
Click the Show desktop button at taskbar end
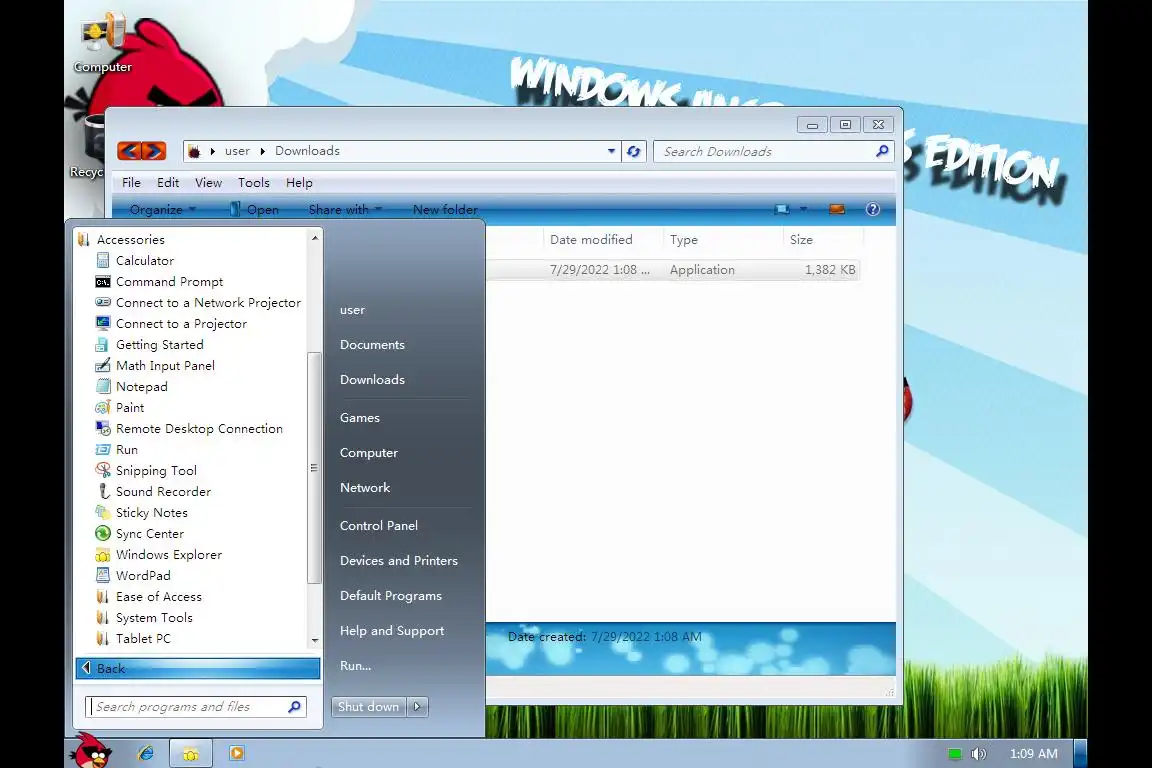click(x=1080, y=753)
